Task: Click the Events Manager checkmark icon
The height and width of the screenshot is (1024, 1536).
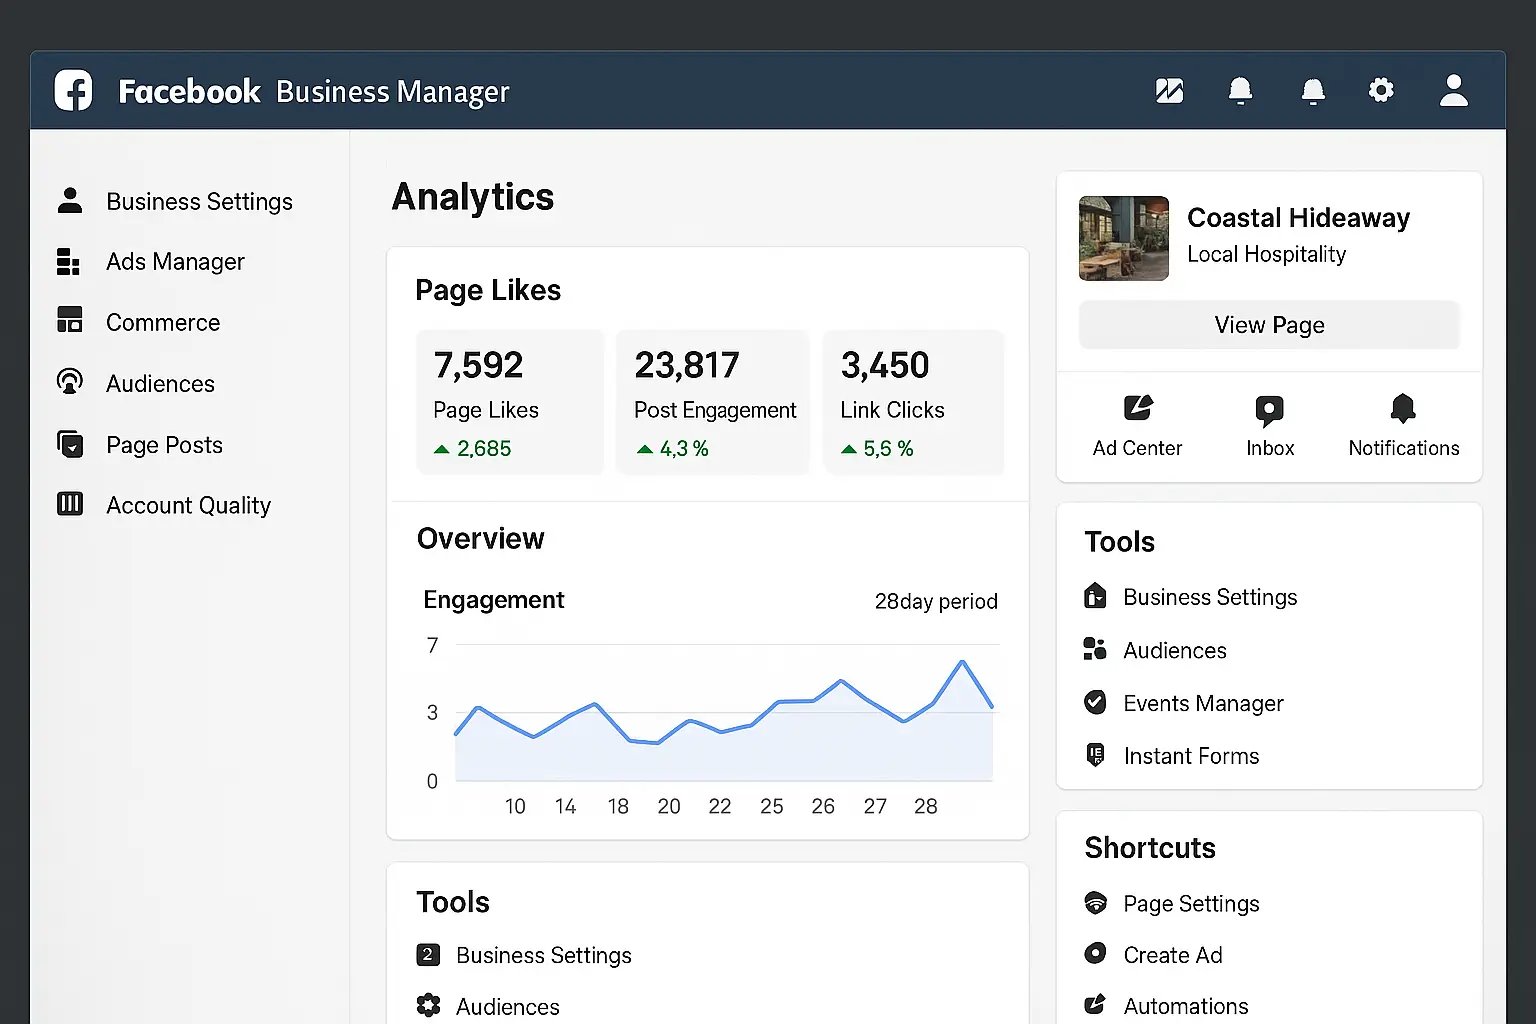Action: pos(1095,702)
